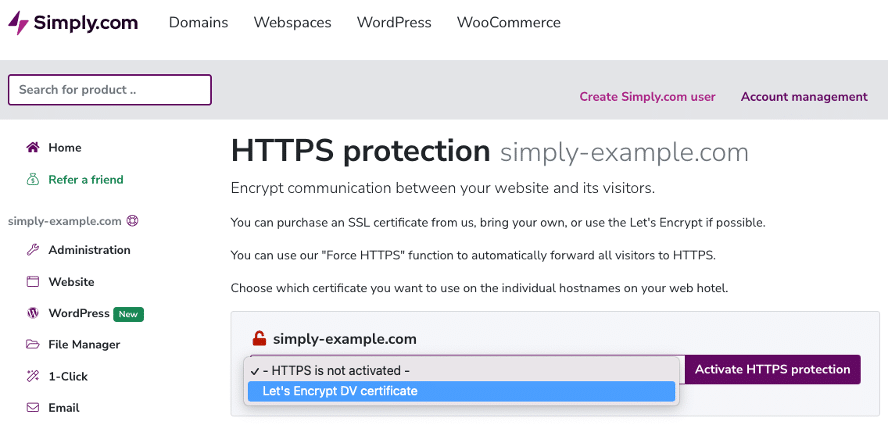This screenshot has width=889, height=427.
Task: Click the WordPress logo icon in sidebar
Action: click(33, 313)
